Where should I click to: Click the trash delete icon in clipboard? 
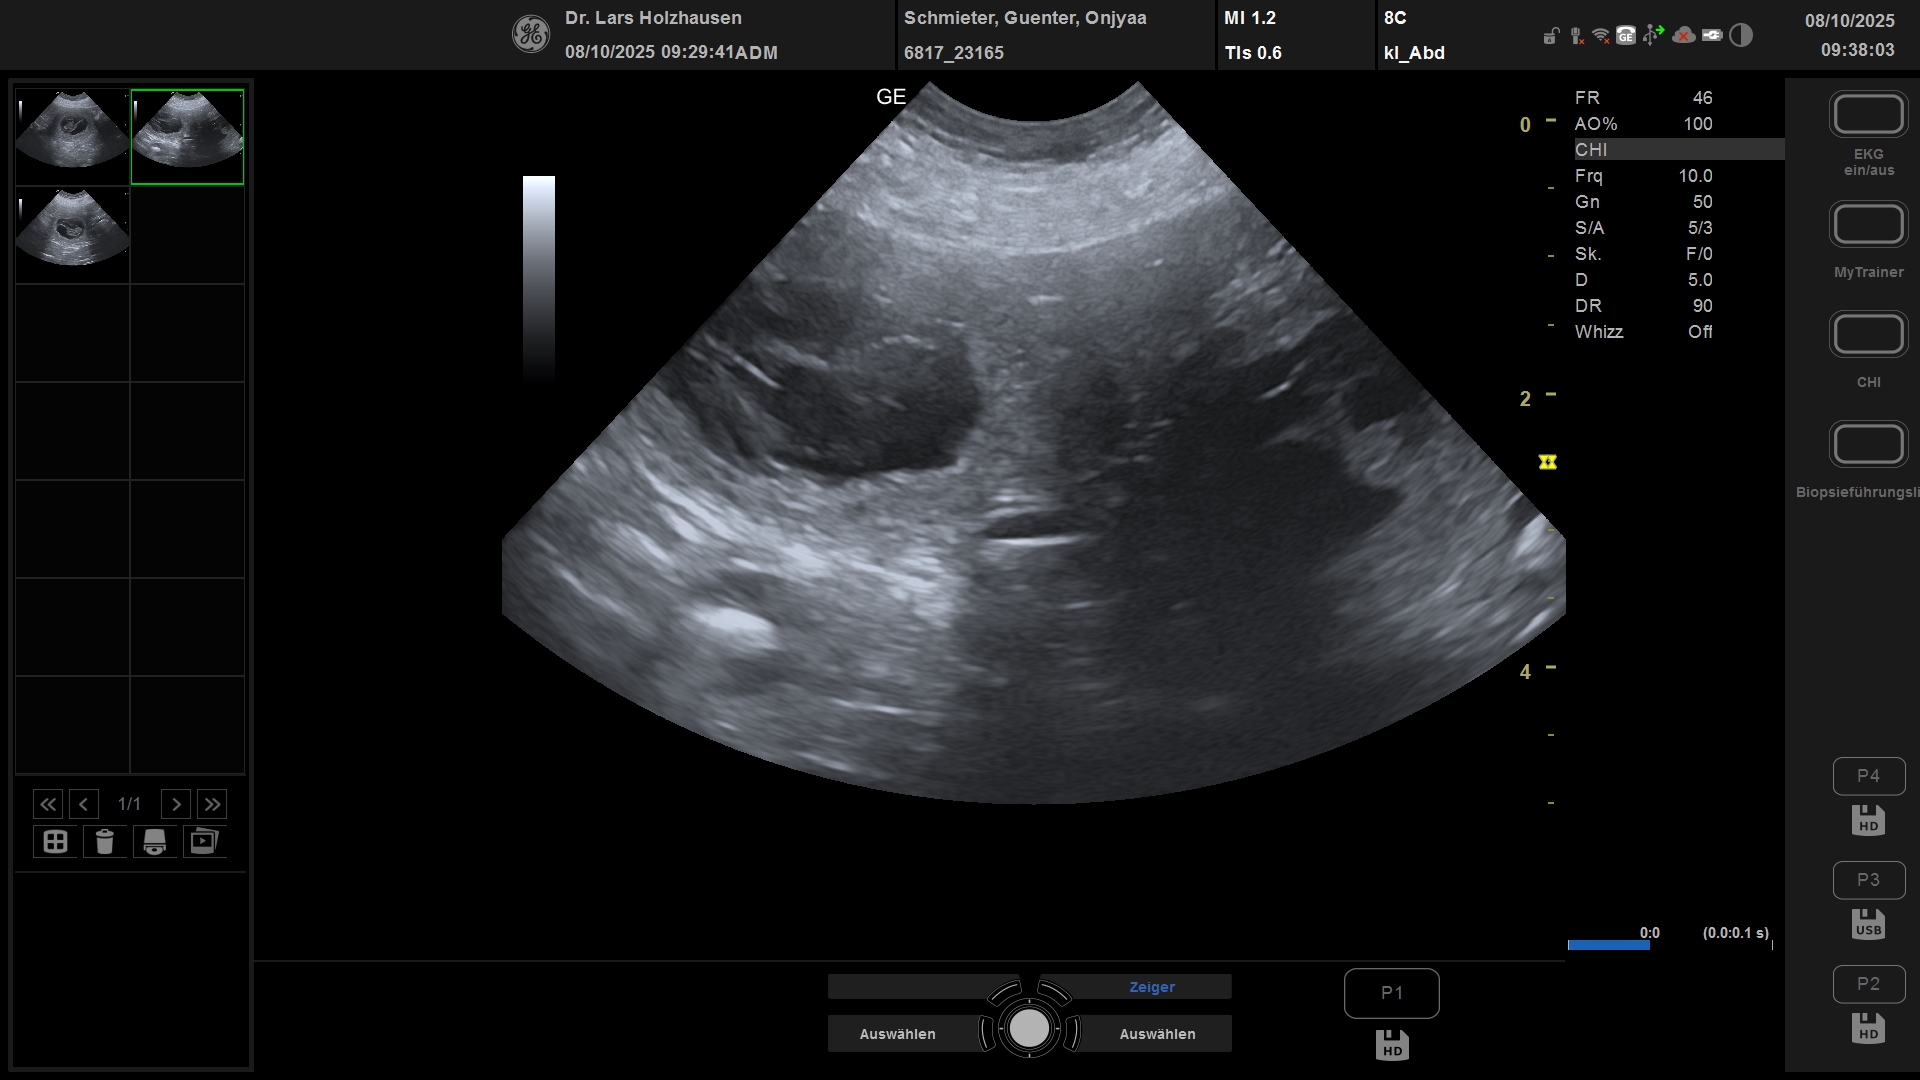pos(105,842)
